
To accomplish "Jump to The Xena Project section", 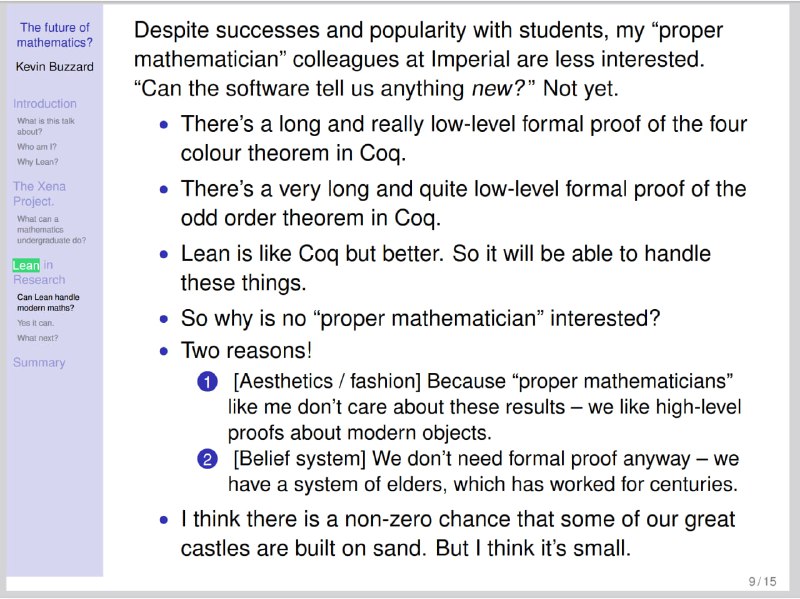I will 39,194.
